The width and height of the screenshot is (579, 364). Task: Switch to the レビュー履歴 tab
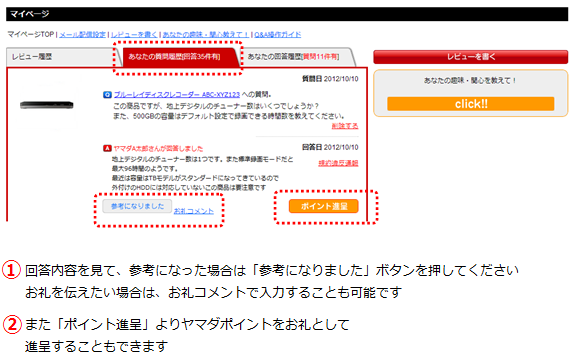click(32, 57)
